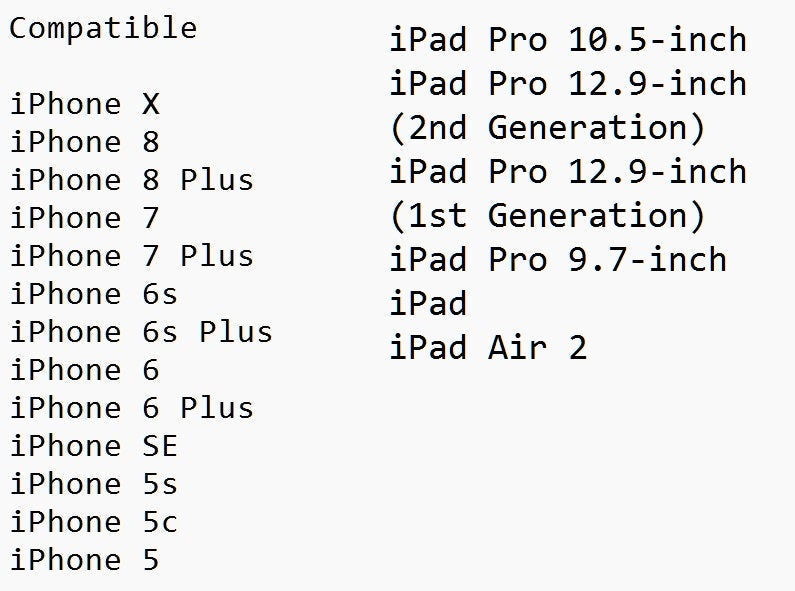
Task: Click the iPhone 5c entry
Action: tap(94, 522)
